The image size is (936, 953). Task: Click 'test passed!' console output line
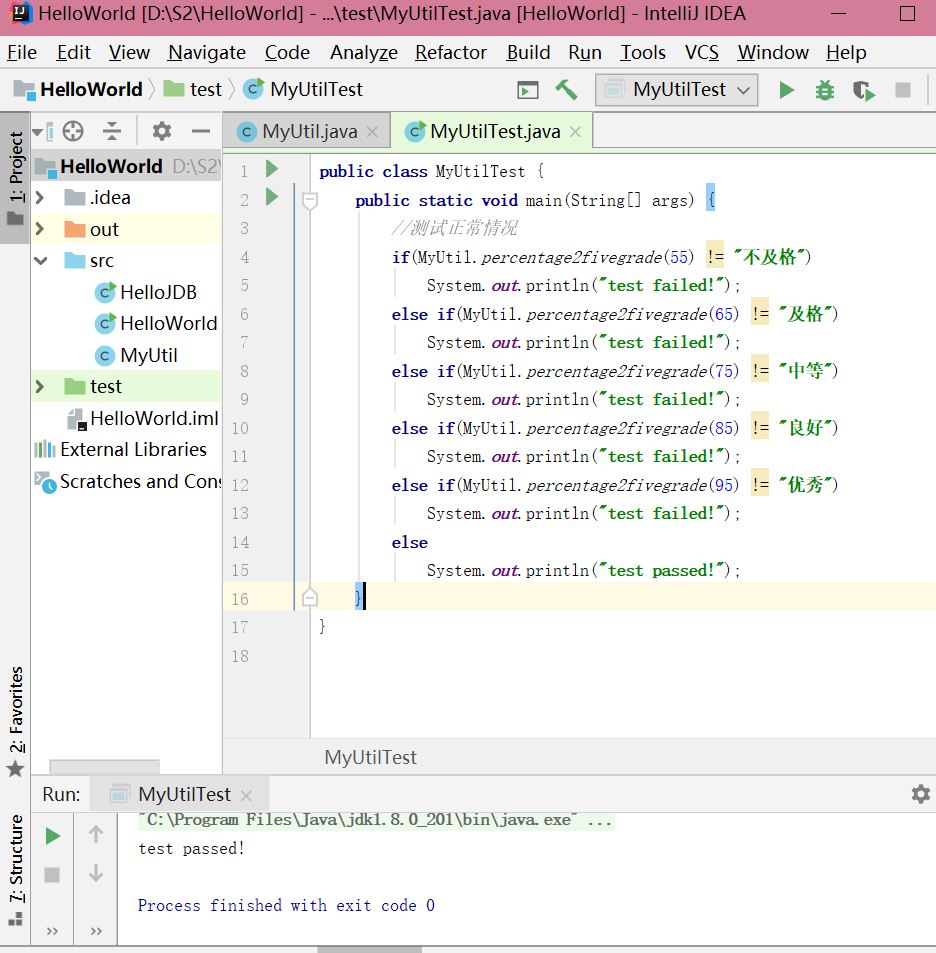(x=191, y=848)
